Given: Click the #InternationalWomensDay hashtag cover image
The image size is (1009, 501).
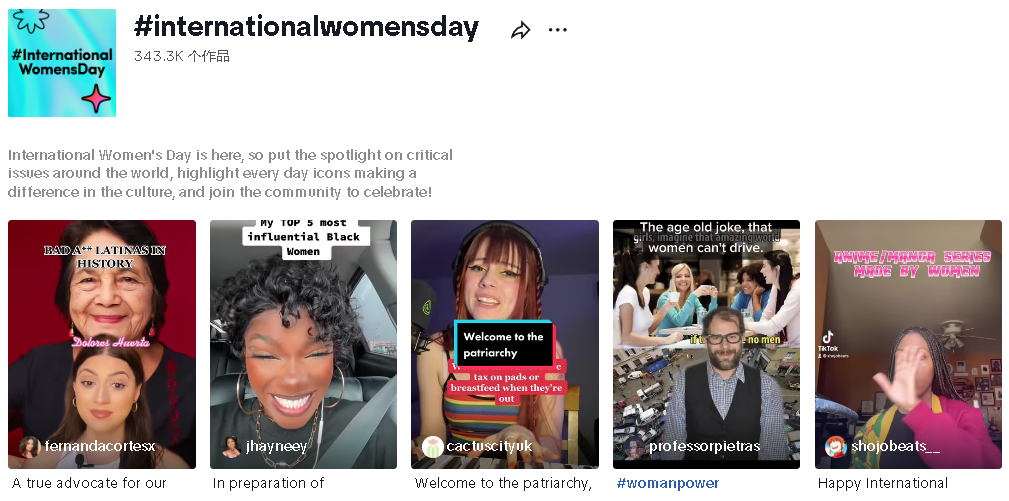Looking at the screenshot, I should pyautogui.click(x=62, y=62).
